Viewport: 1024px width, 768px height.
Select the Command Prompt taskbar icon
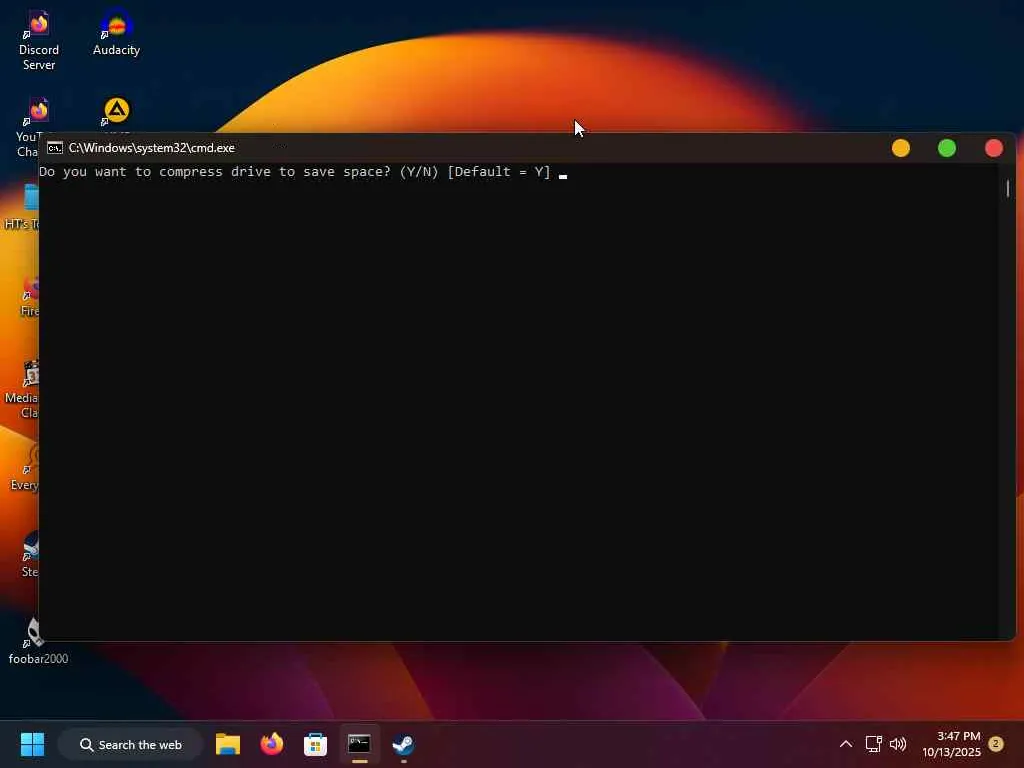359,744
